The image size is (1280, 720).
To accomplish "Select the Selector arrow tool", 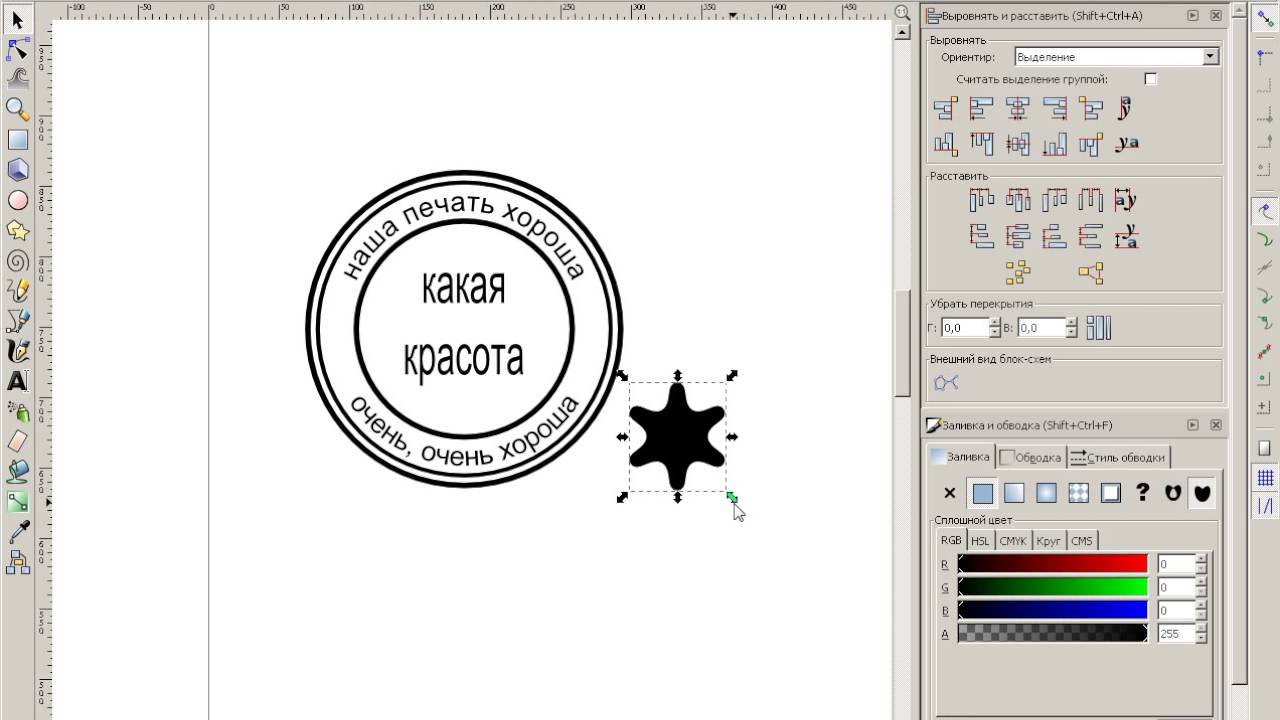I will (x=17, y=19).
